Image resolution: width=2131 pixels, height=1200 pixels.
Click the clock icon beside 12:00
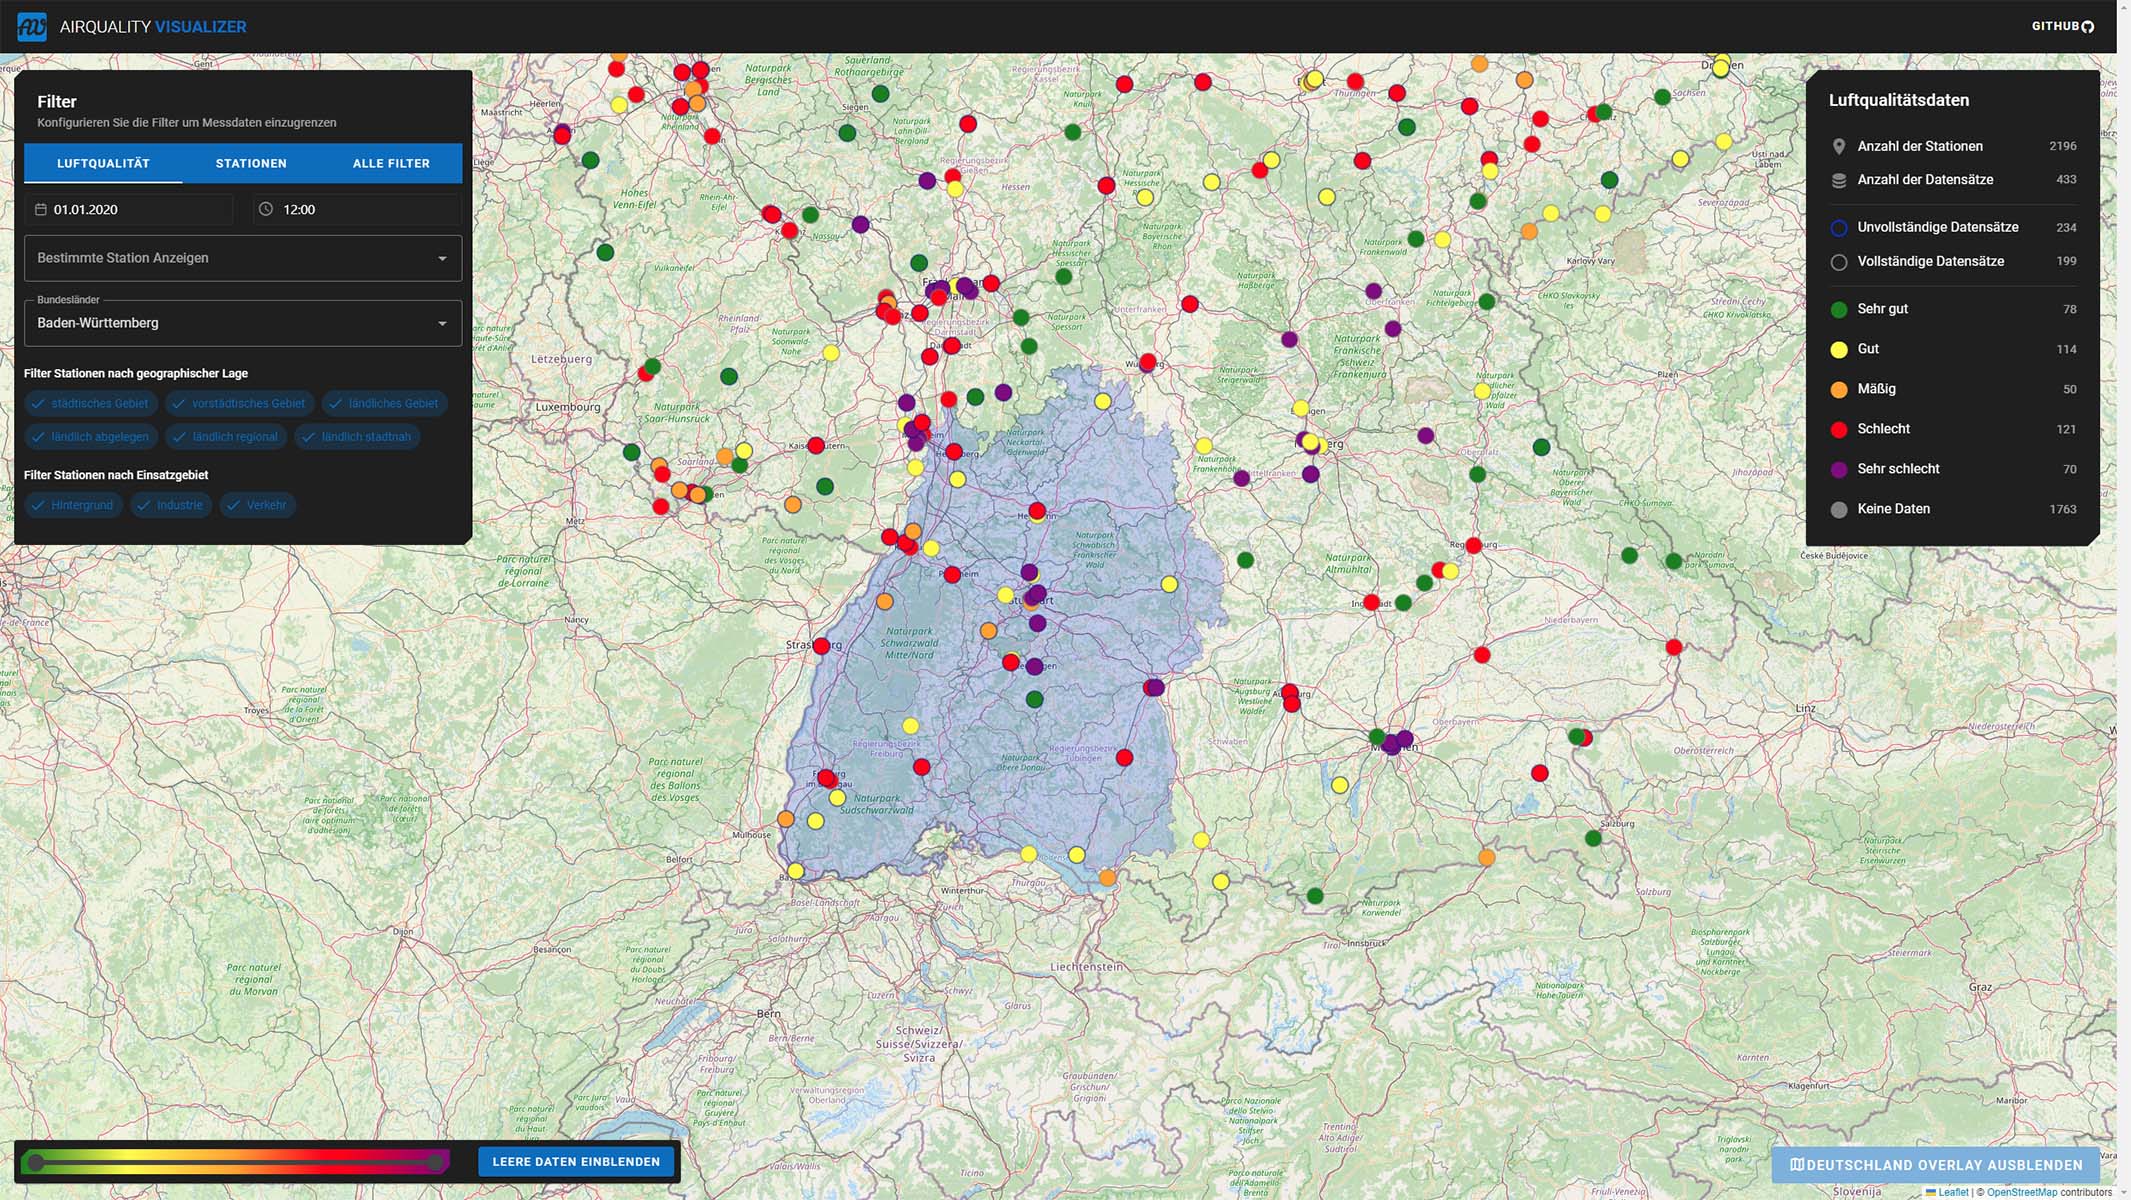266,209
